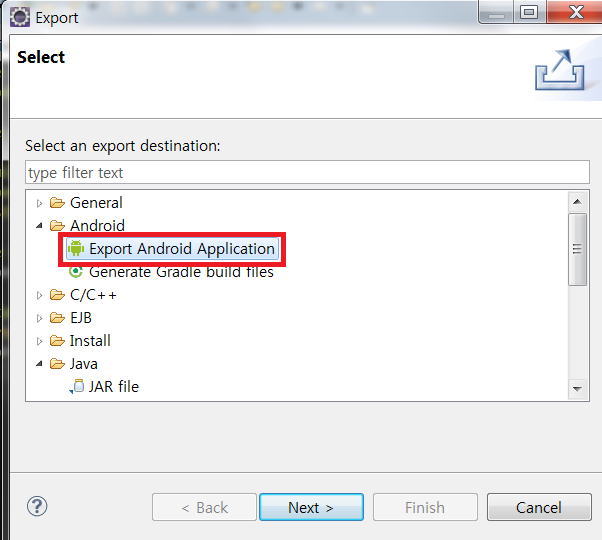Click the JAR file jar icon
This screenshot has width=602, height=540.
pyautogui.click(x=77, y=386)
